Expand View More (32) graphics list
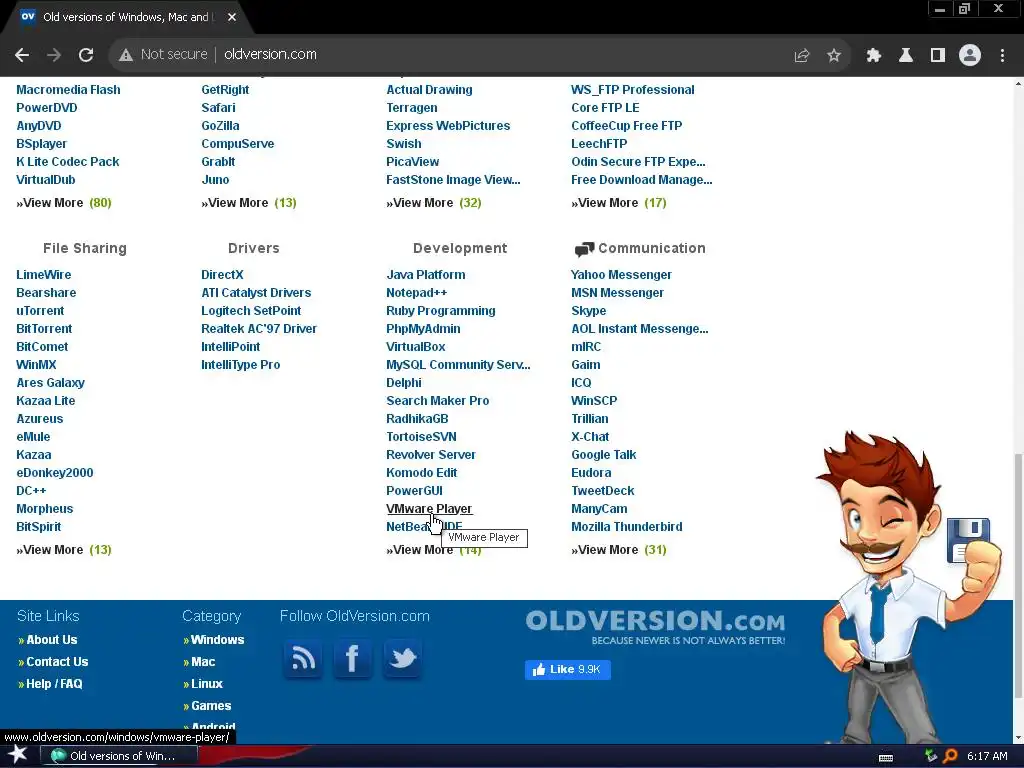Image resolution: width=1024 pixels, height=768 pixels. [x=434, y=203]
